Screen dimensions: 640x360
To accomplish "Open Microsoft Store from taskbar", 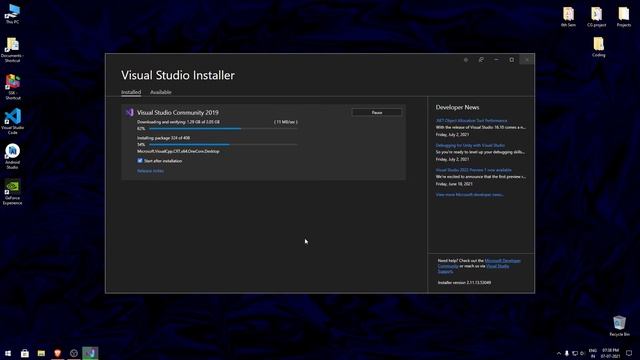I will [24, 353].
